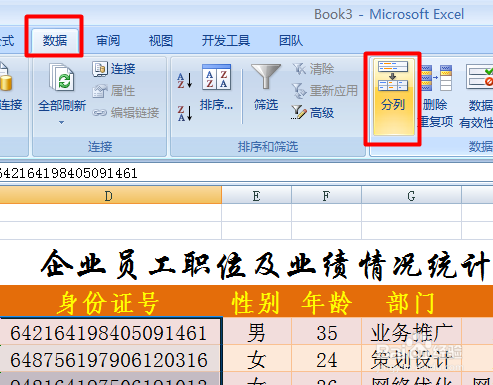Click the age cell 35
The image size is (493, 385).
click(326, 332)
